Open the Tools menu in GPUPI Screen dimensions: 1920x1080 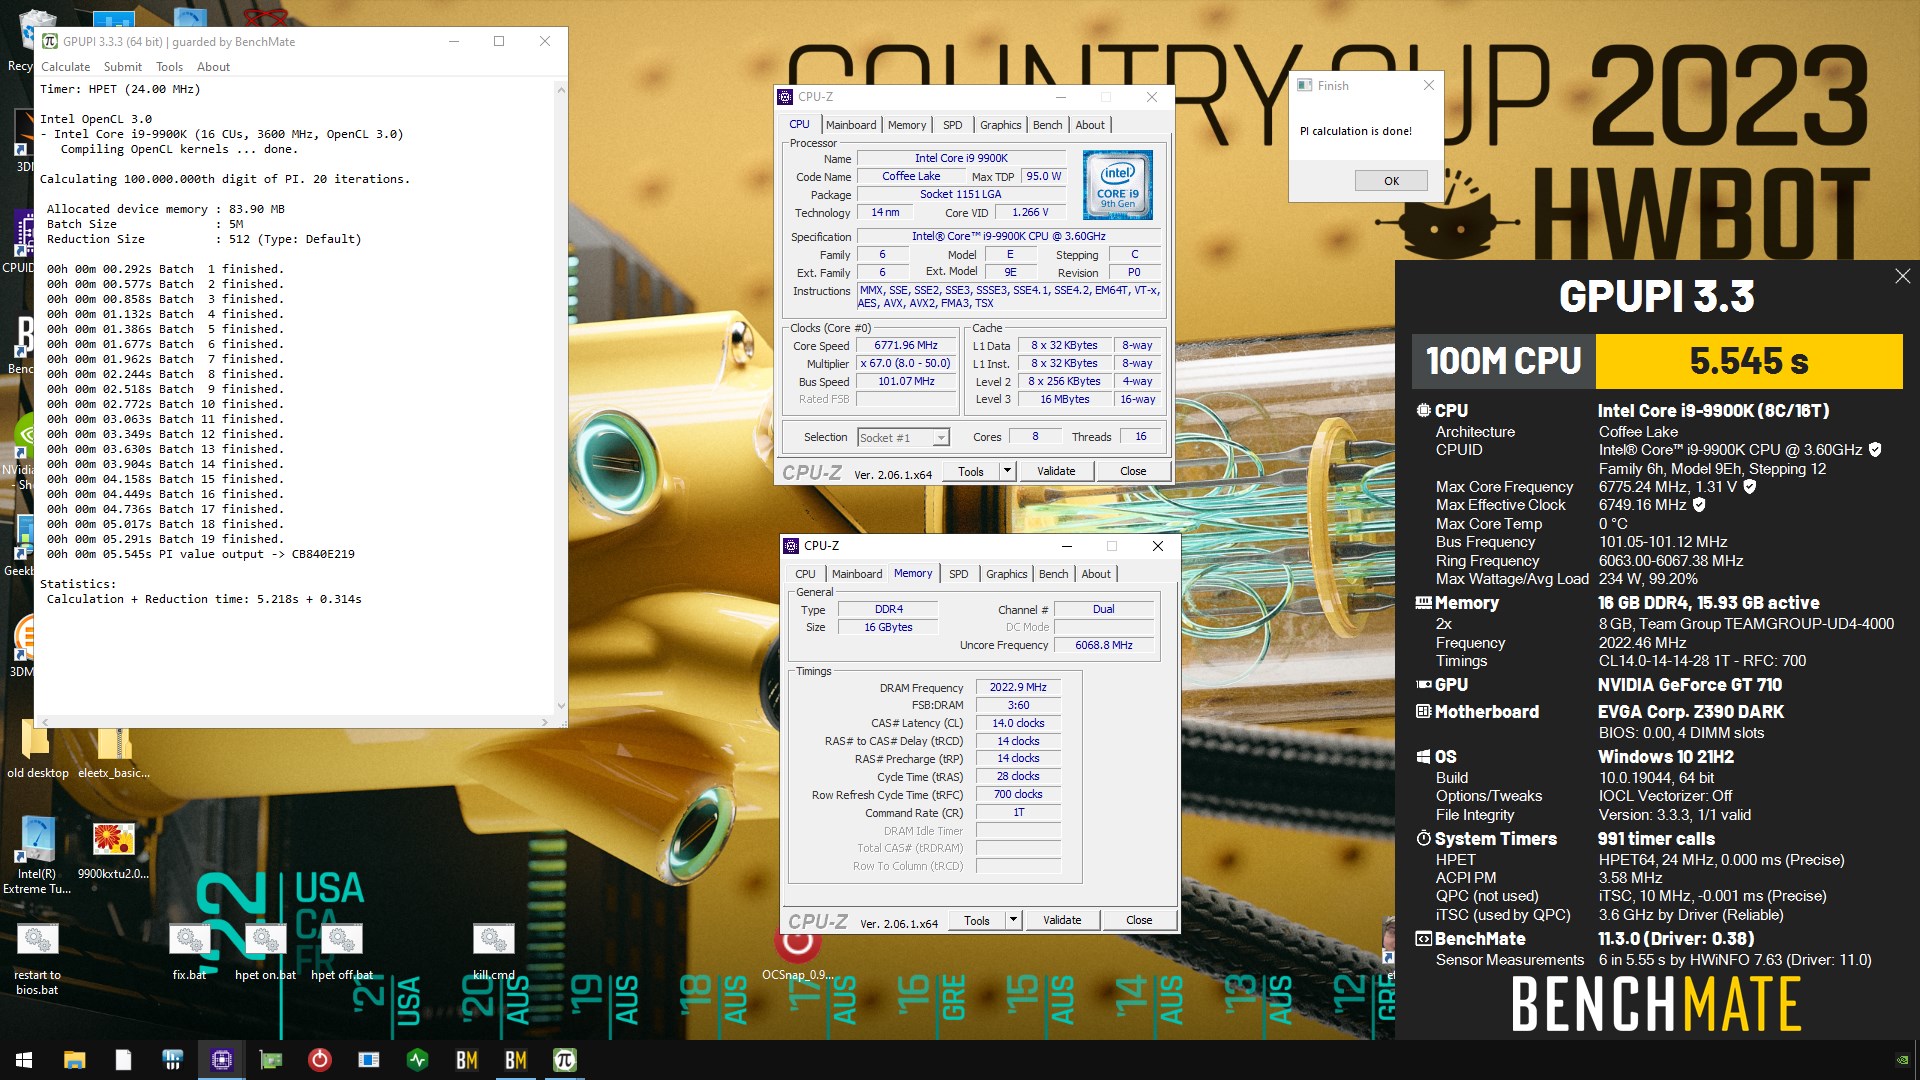pyautogui.click(x=169, y=67)
